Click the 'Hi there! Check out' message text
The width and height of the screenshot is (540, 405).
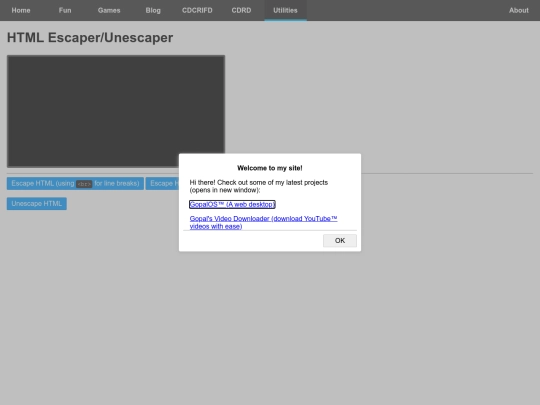coord(259,186)
